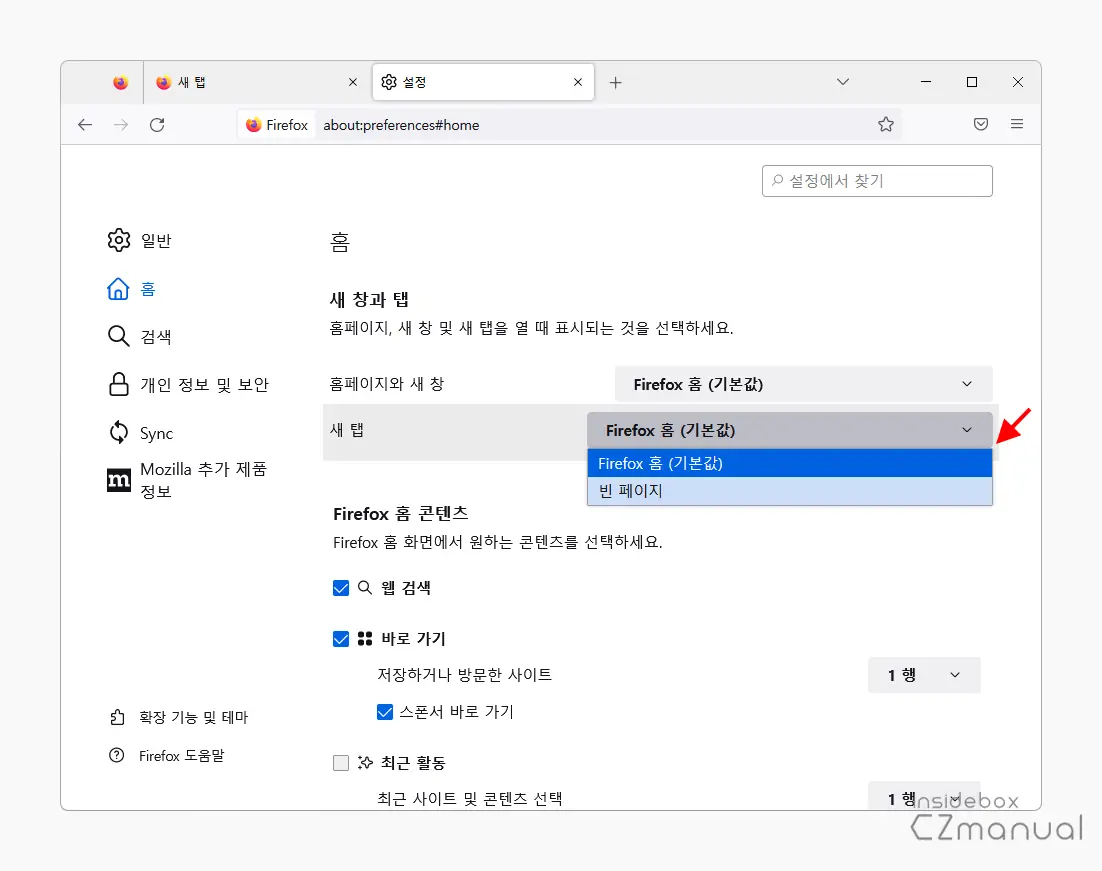Toggle the 바로 가기 checkbox
This screenshot has width=1102, height=871.
[341, 639]
